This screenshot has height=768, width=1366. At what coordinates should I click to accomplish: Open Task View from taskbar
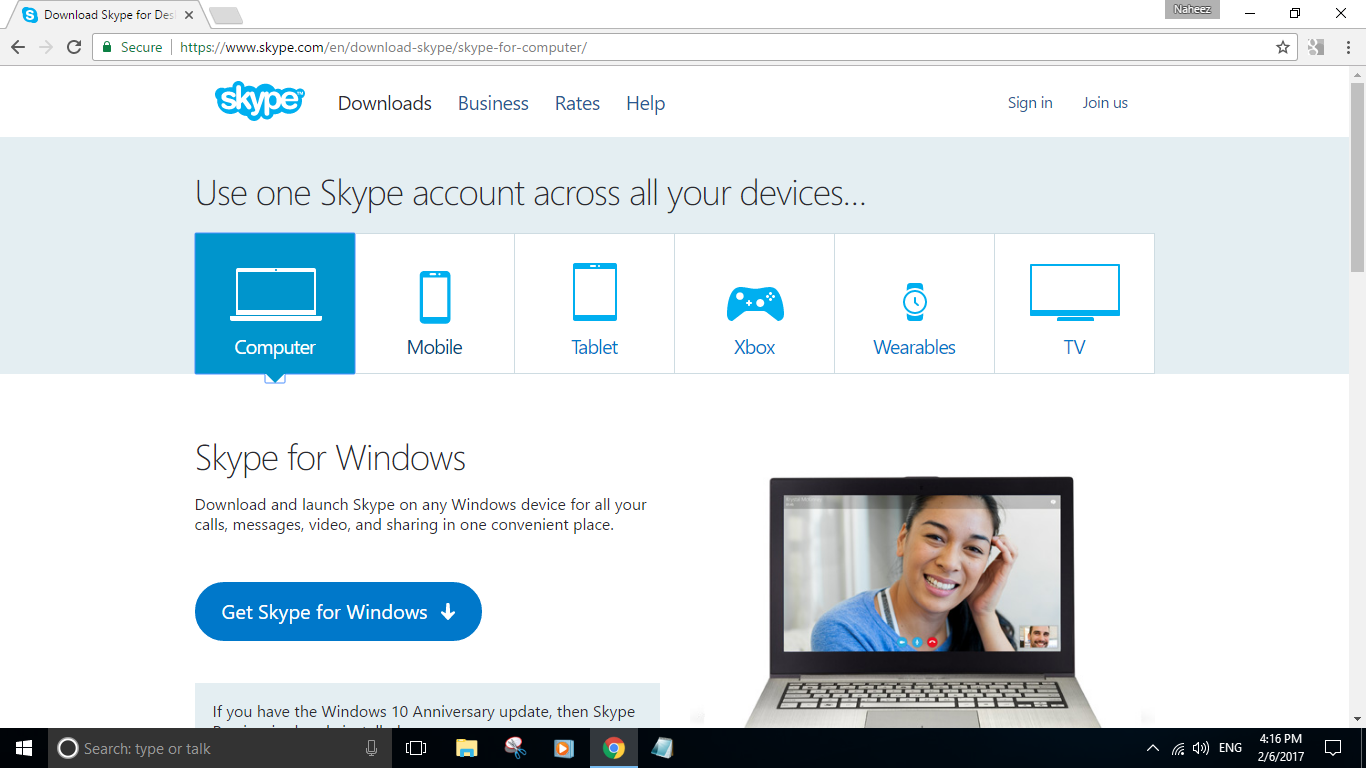pos(416,748)
